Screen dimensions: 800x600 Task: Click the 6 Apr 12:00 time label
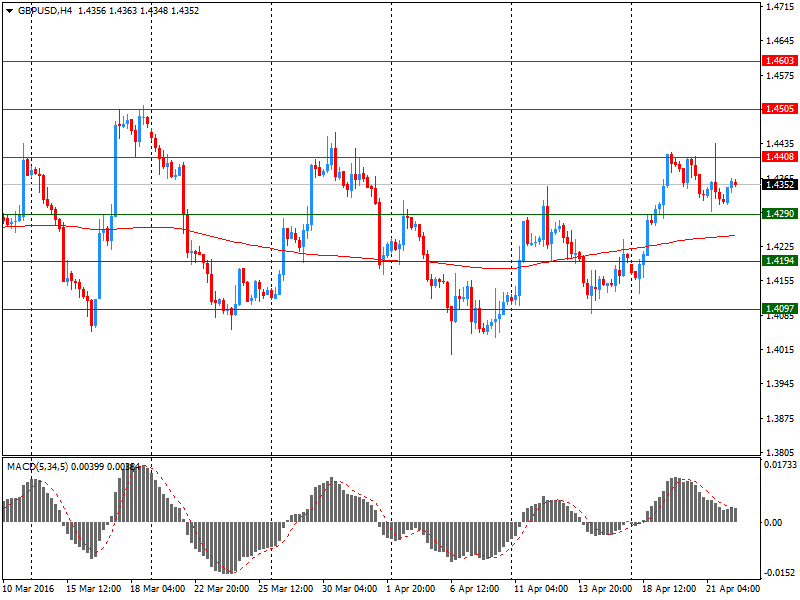(474, 589)
